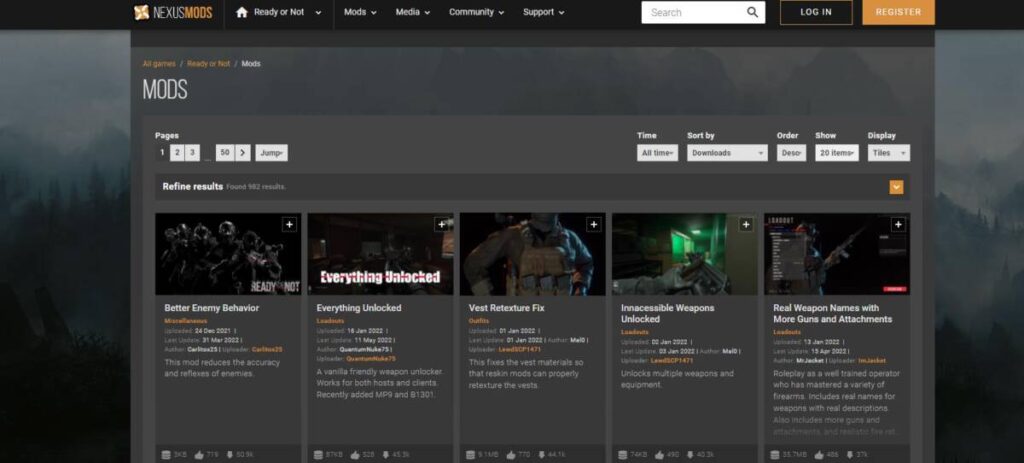Click the LOG IN button
The image size is (1024, 463).
pyautogui.click(x=816, y=12)
